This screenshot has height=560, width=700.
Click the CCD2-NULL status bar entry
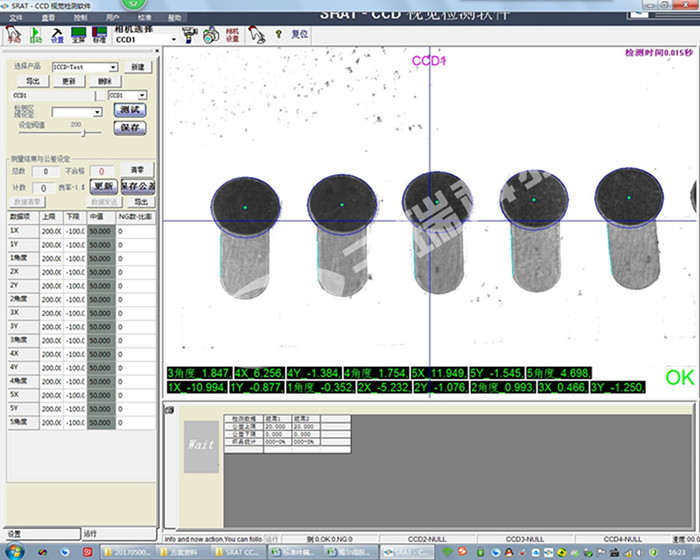[427, 539]
